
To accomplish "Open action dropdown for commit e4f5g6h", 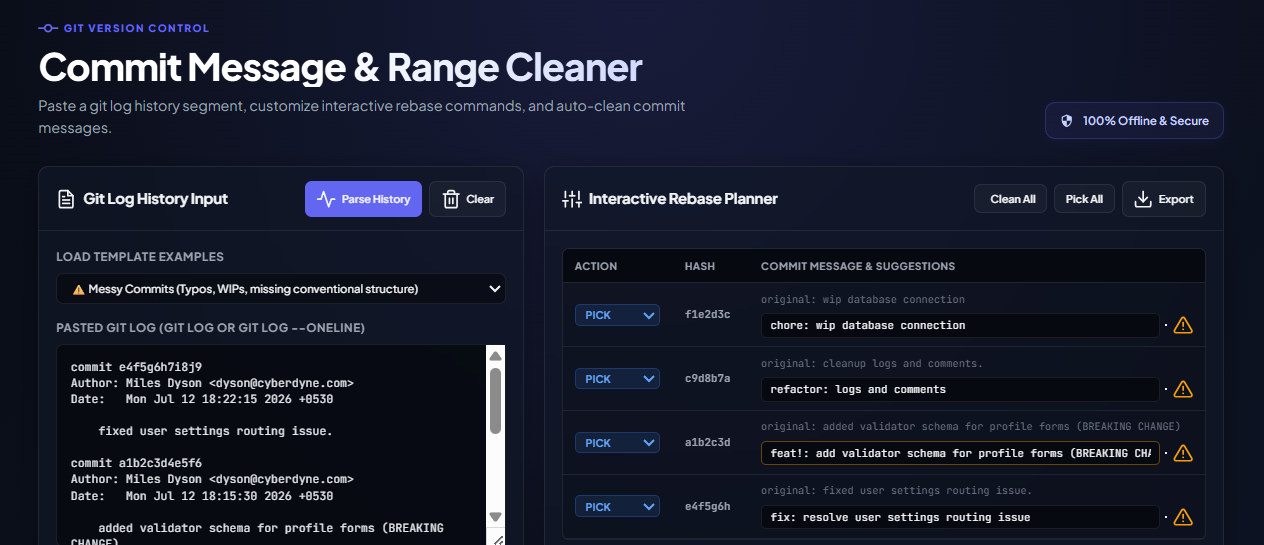I will 617,507.
